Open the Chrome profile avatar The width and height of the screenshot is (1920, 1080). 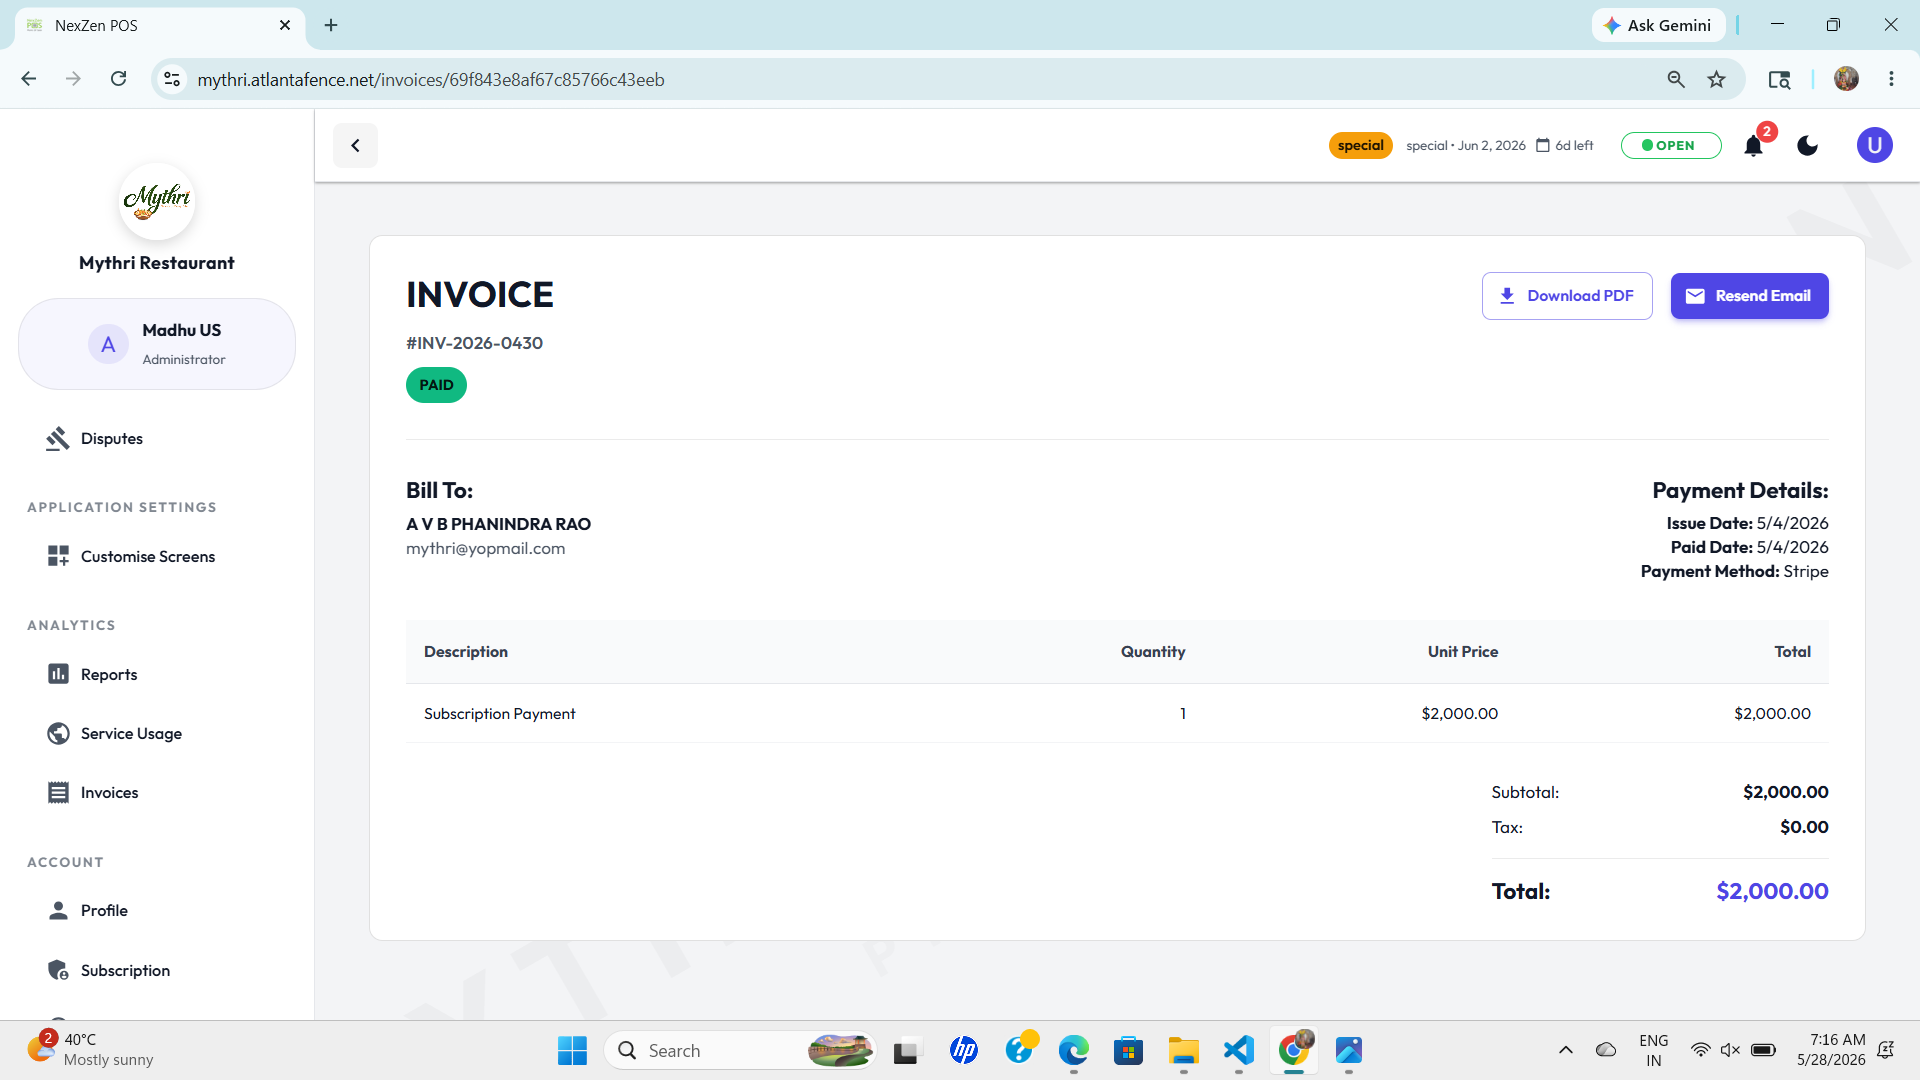click(1846, 79)
